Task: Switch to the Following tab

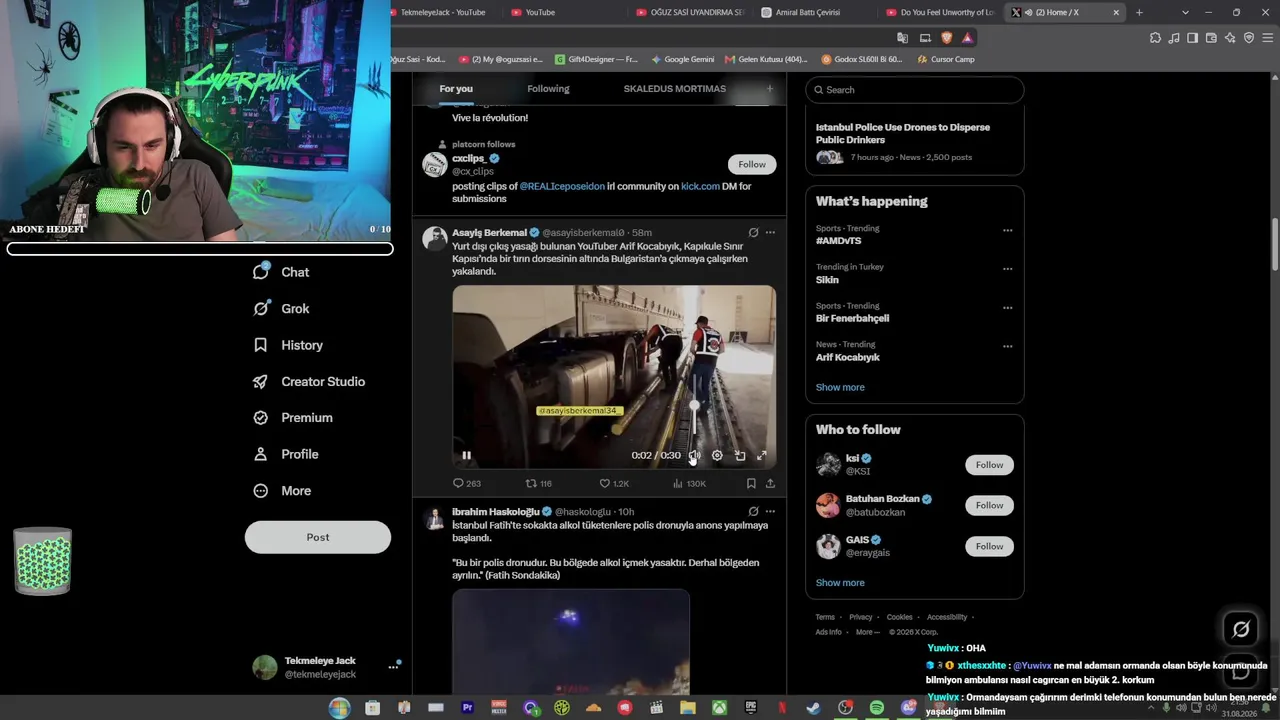Action: (x=548, y=89)
